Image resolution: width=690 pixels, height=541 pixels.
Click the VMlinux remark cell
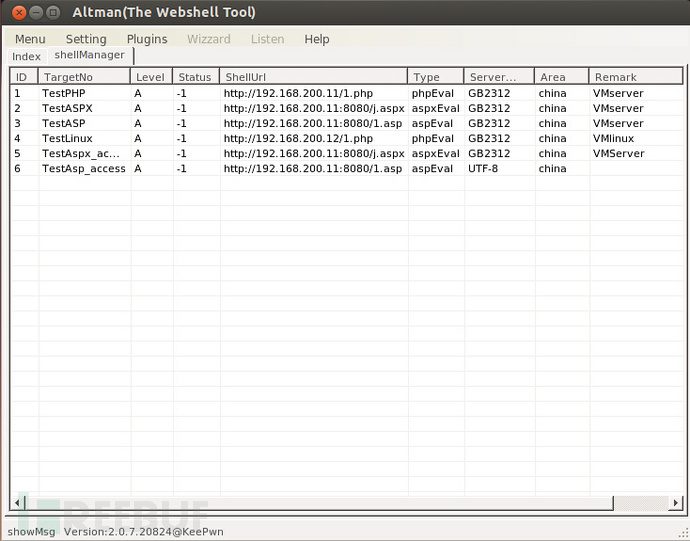tap(613, 138)
